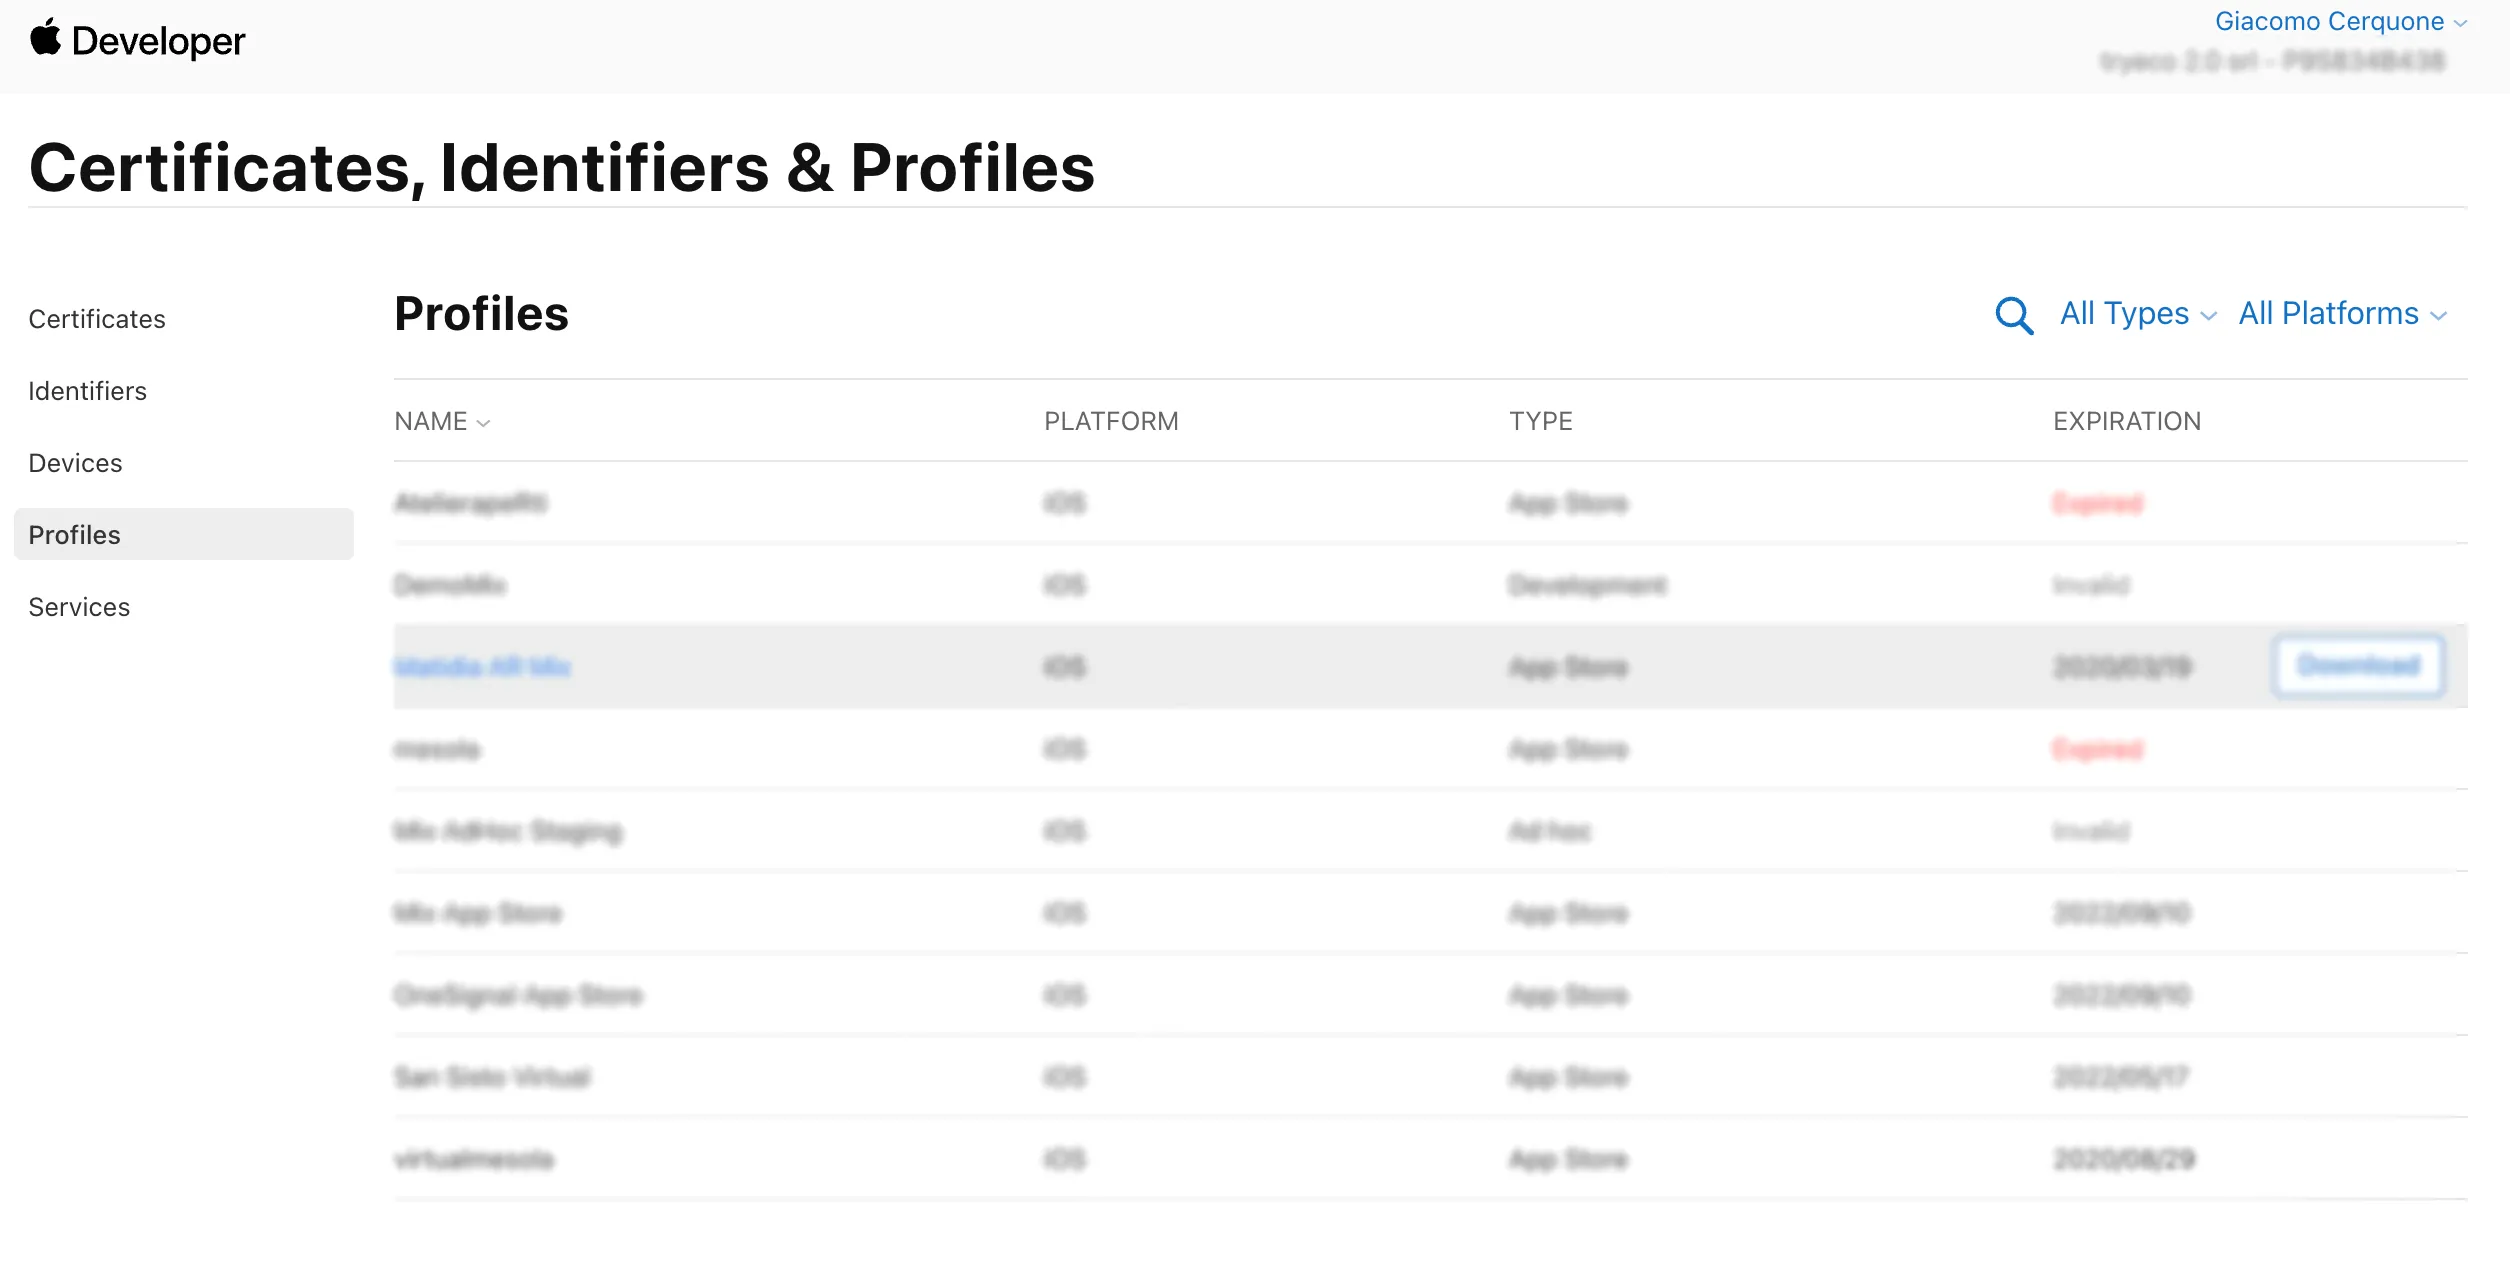This screenshot has height=1284, width=2510.
Task: Click the magnifying glass icon
Action: pos(2014,315)
